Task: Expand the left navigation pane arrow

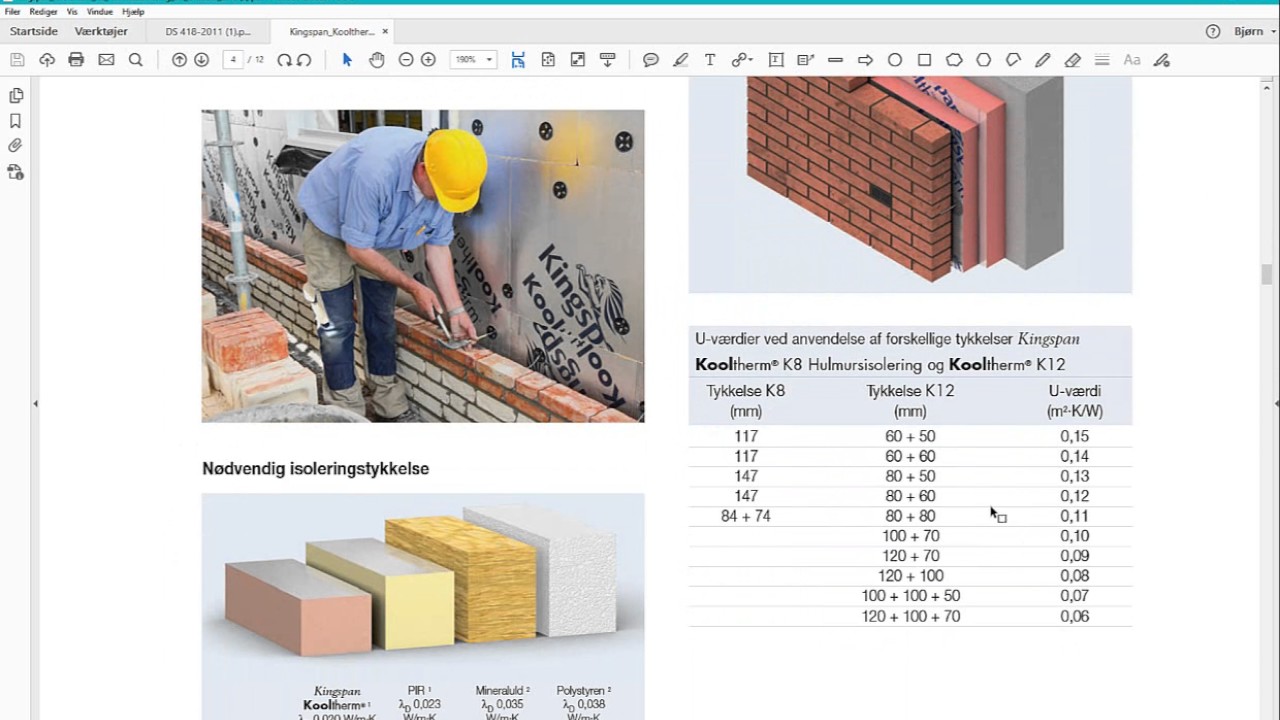Action: (35, 404)
